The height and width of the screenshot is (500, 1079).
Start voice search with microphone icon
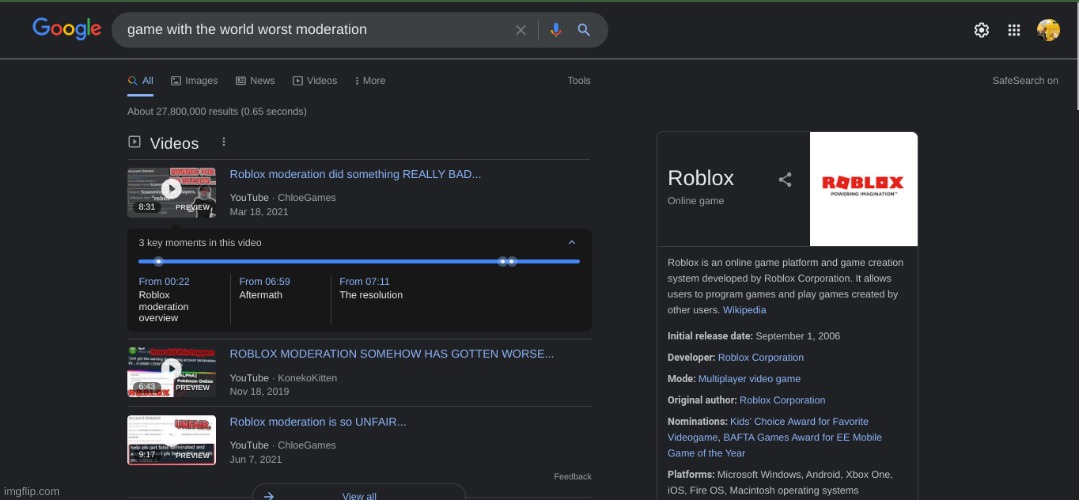pyautogui.click(x=556, y=30)
